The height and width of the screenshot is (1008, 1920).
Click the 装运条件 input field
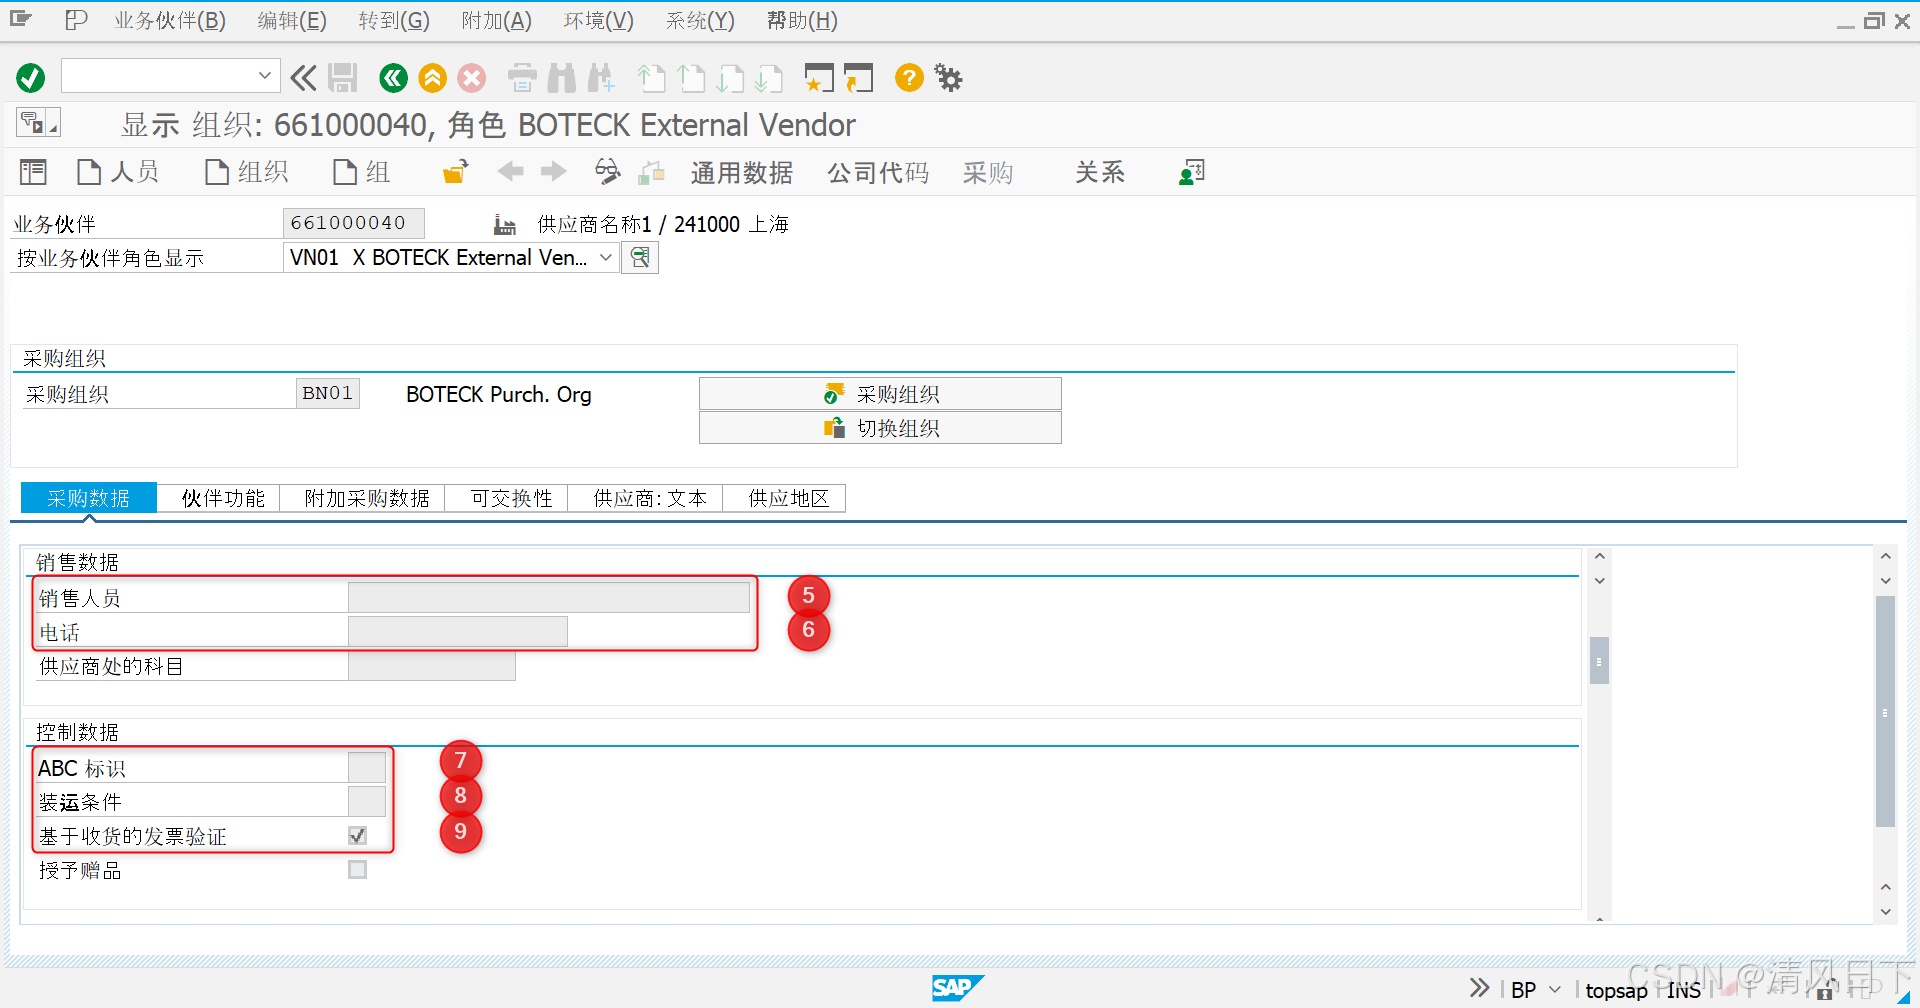367,801
